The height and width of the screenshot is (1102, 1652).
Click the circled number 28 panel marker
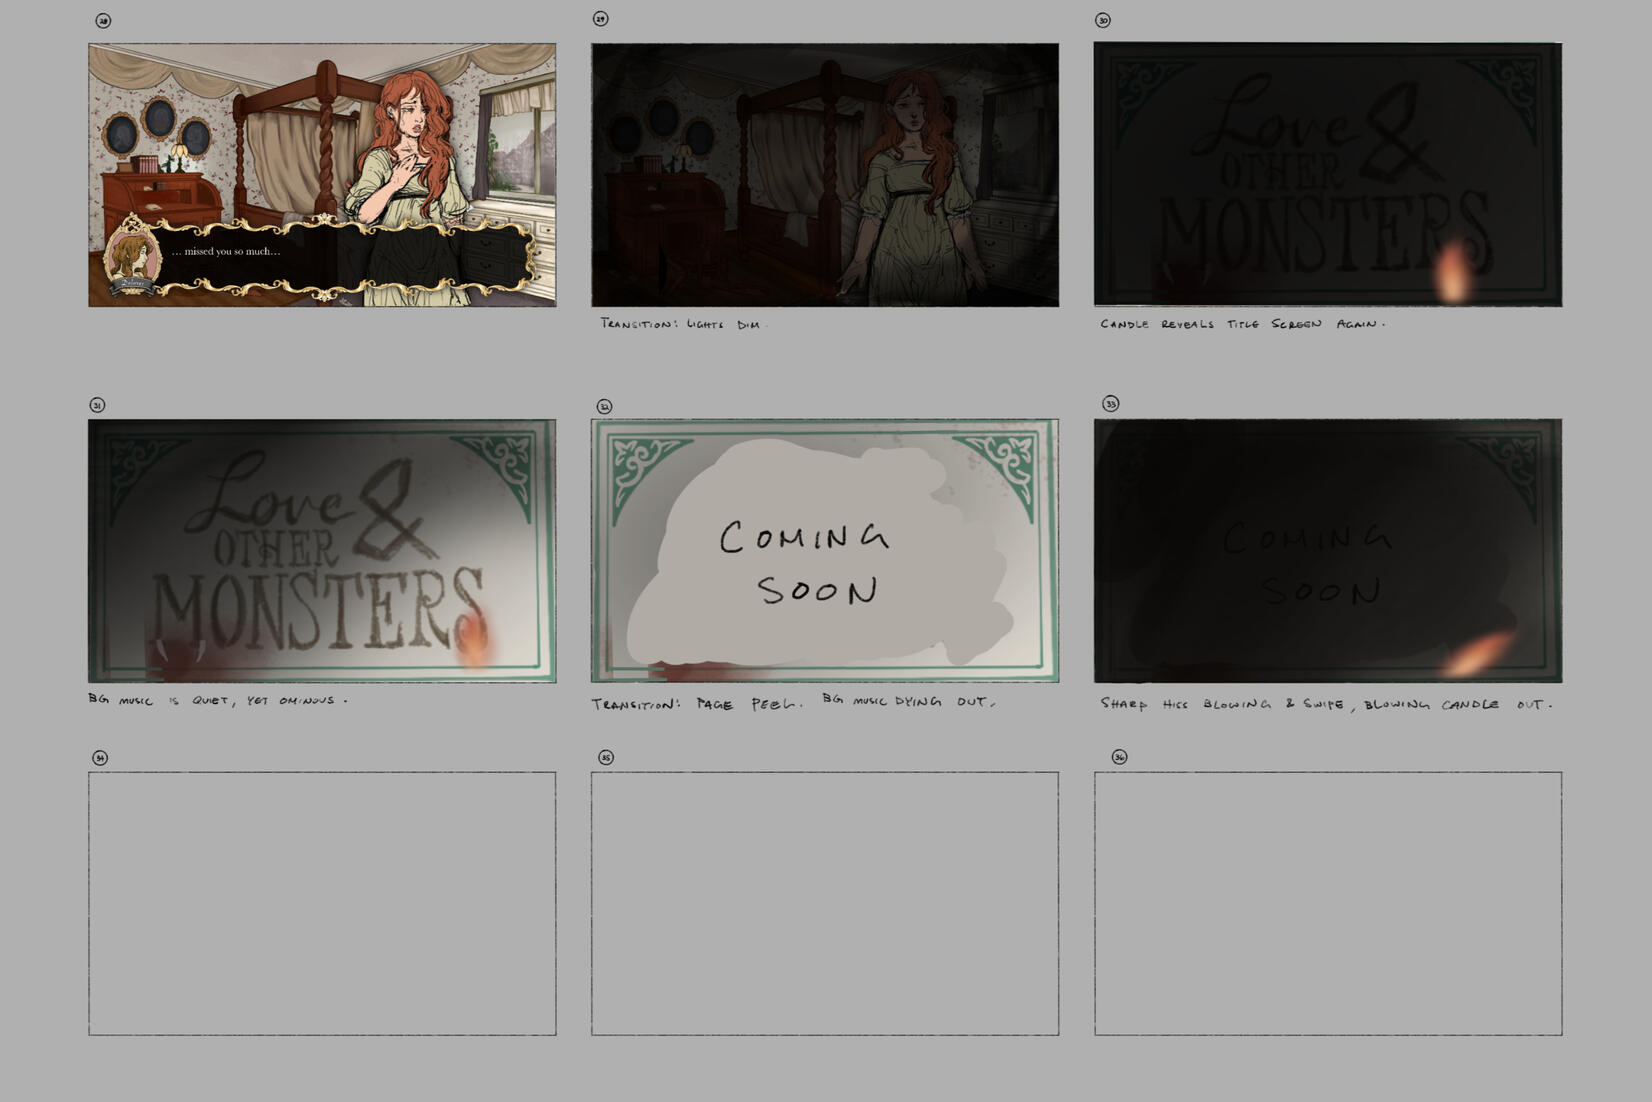click(x=103, y=21)
